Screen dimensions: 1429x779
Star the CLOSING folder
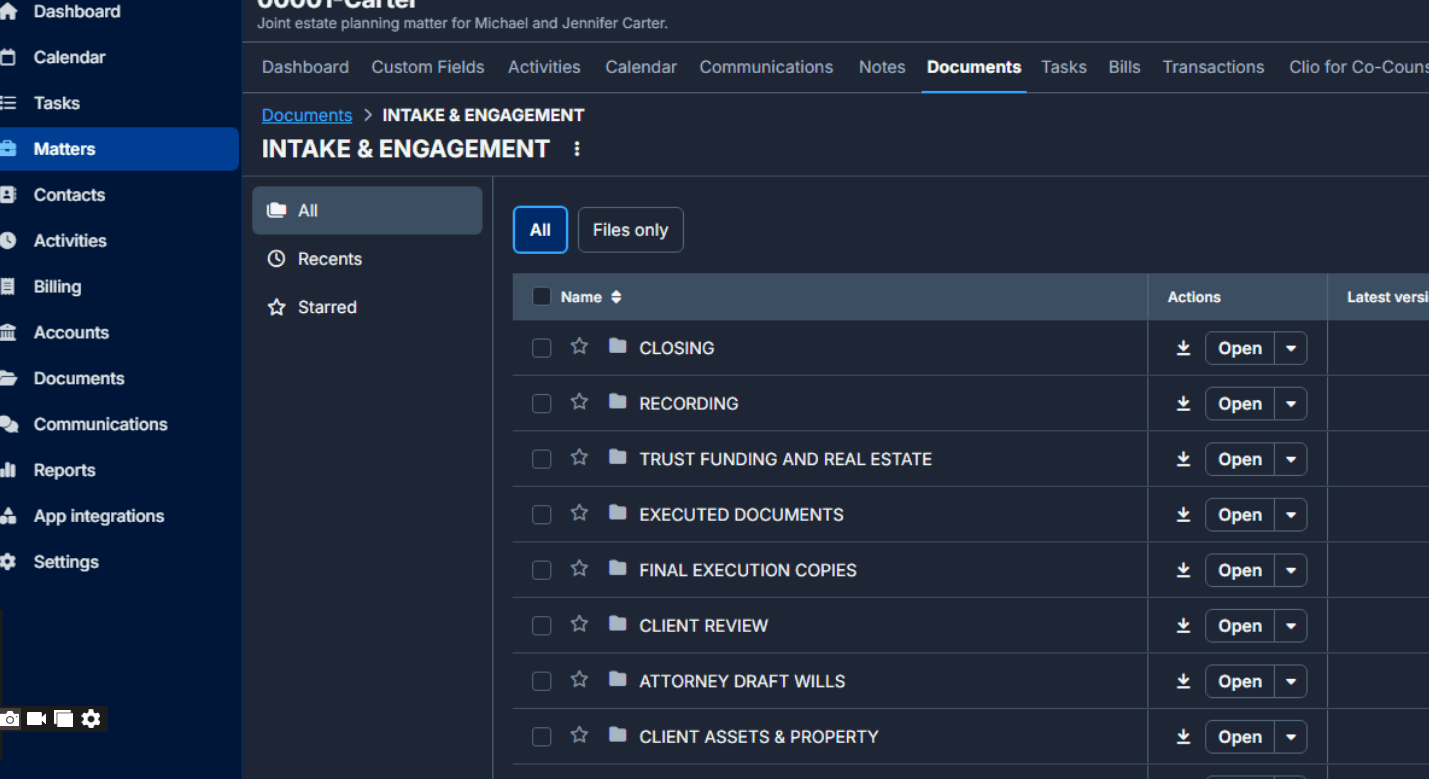(579, 346)
